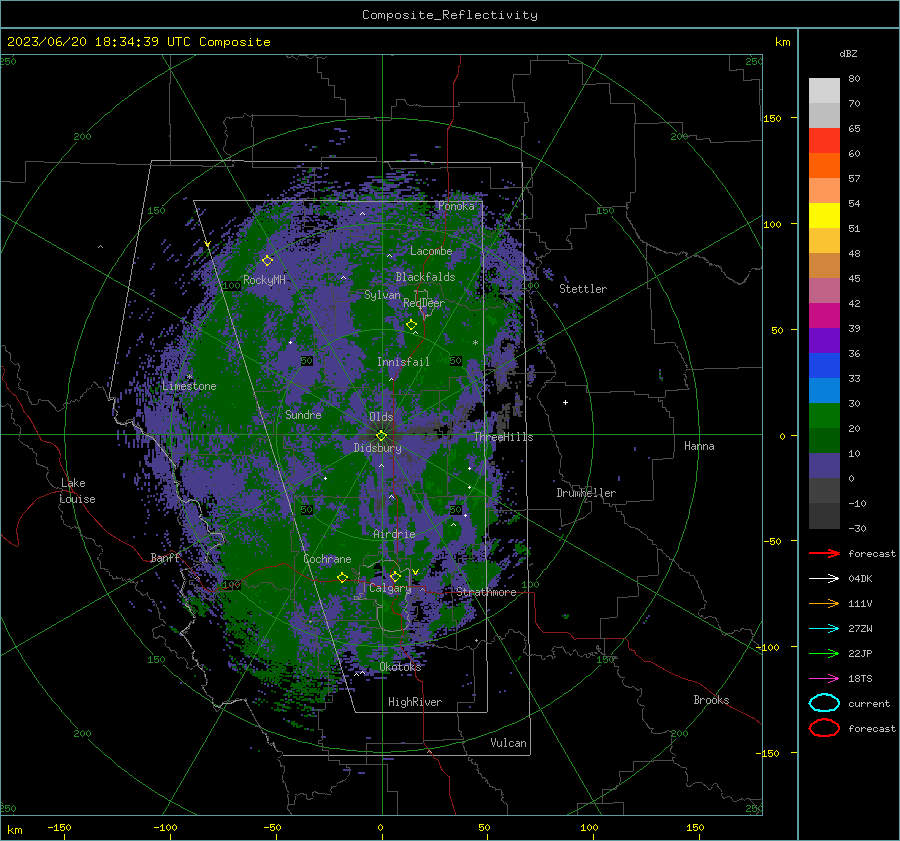Click the Okotoks label
Viewport: 900px width, 841px height.
400,667
